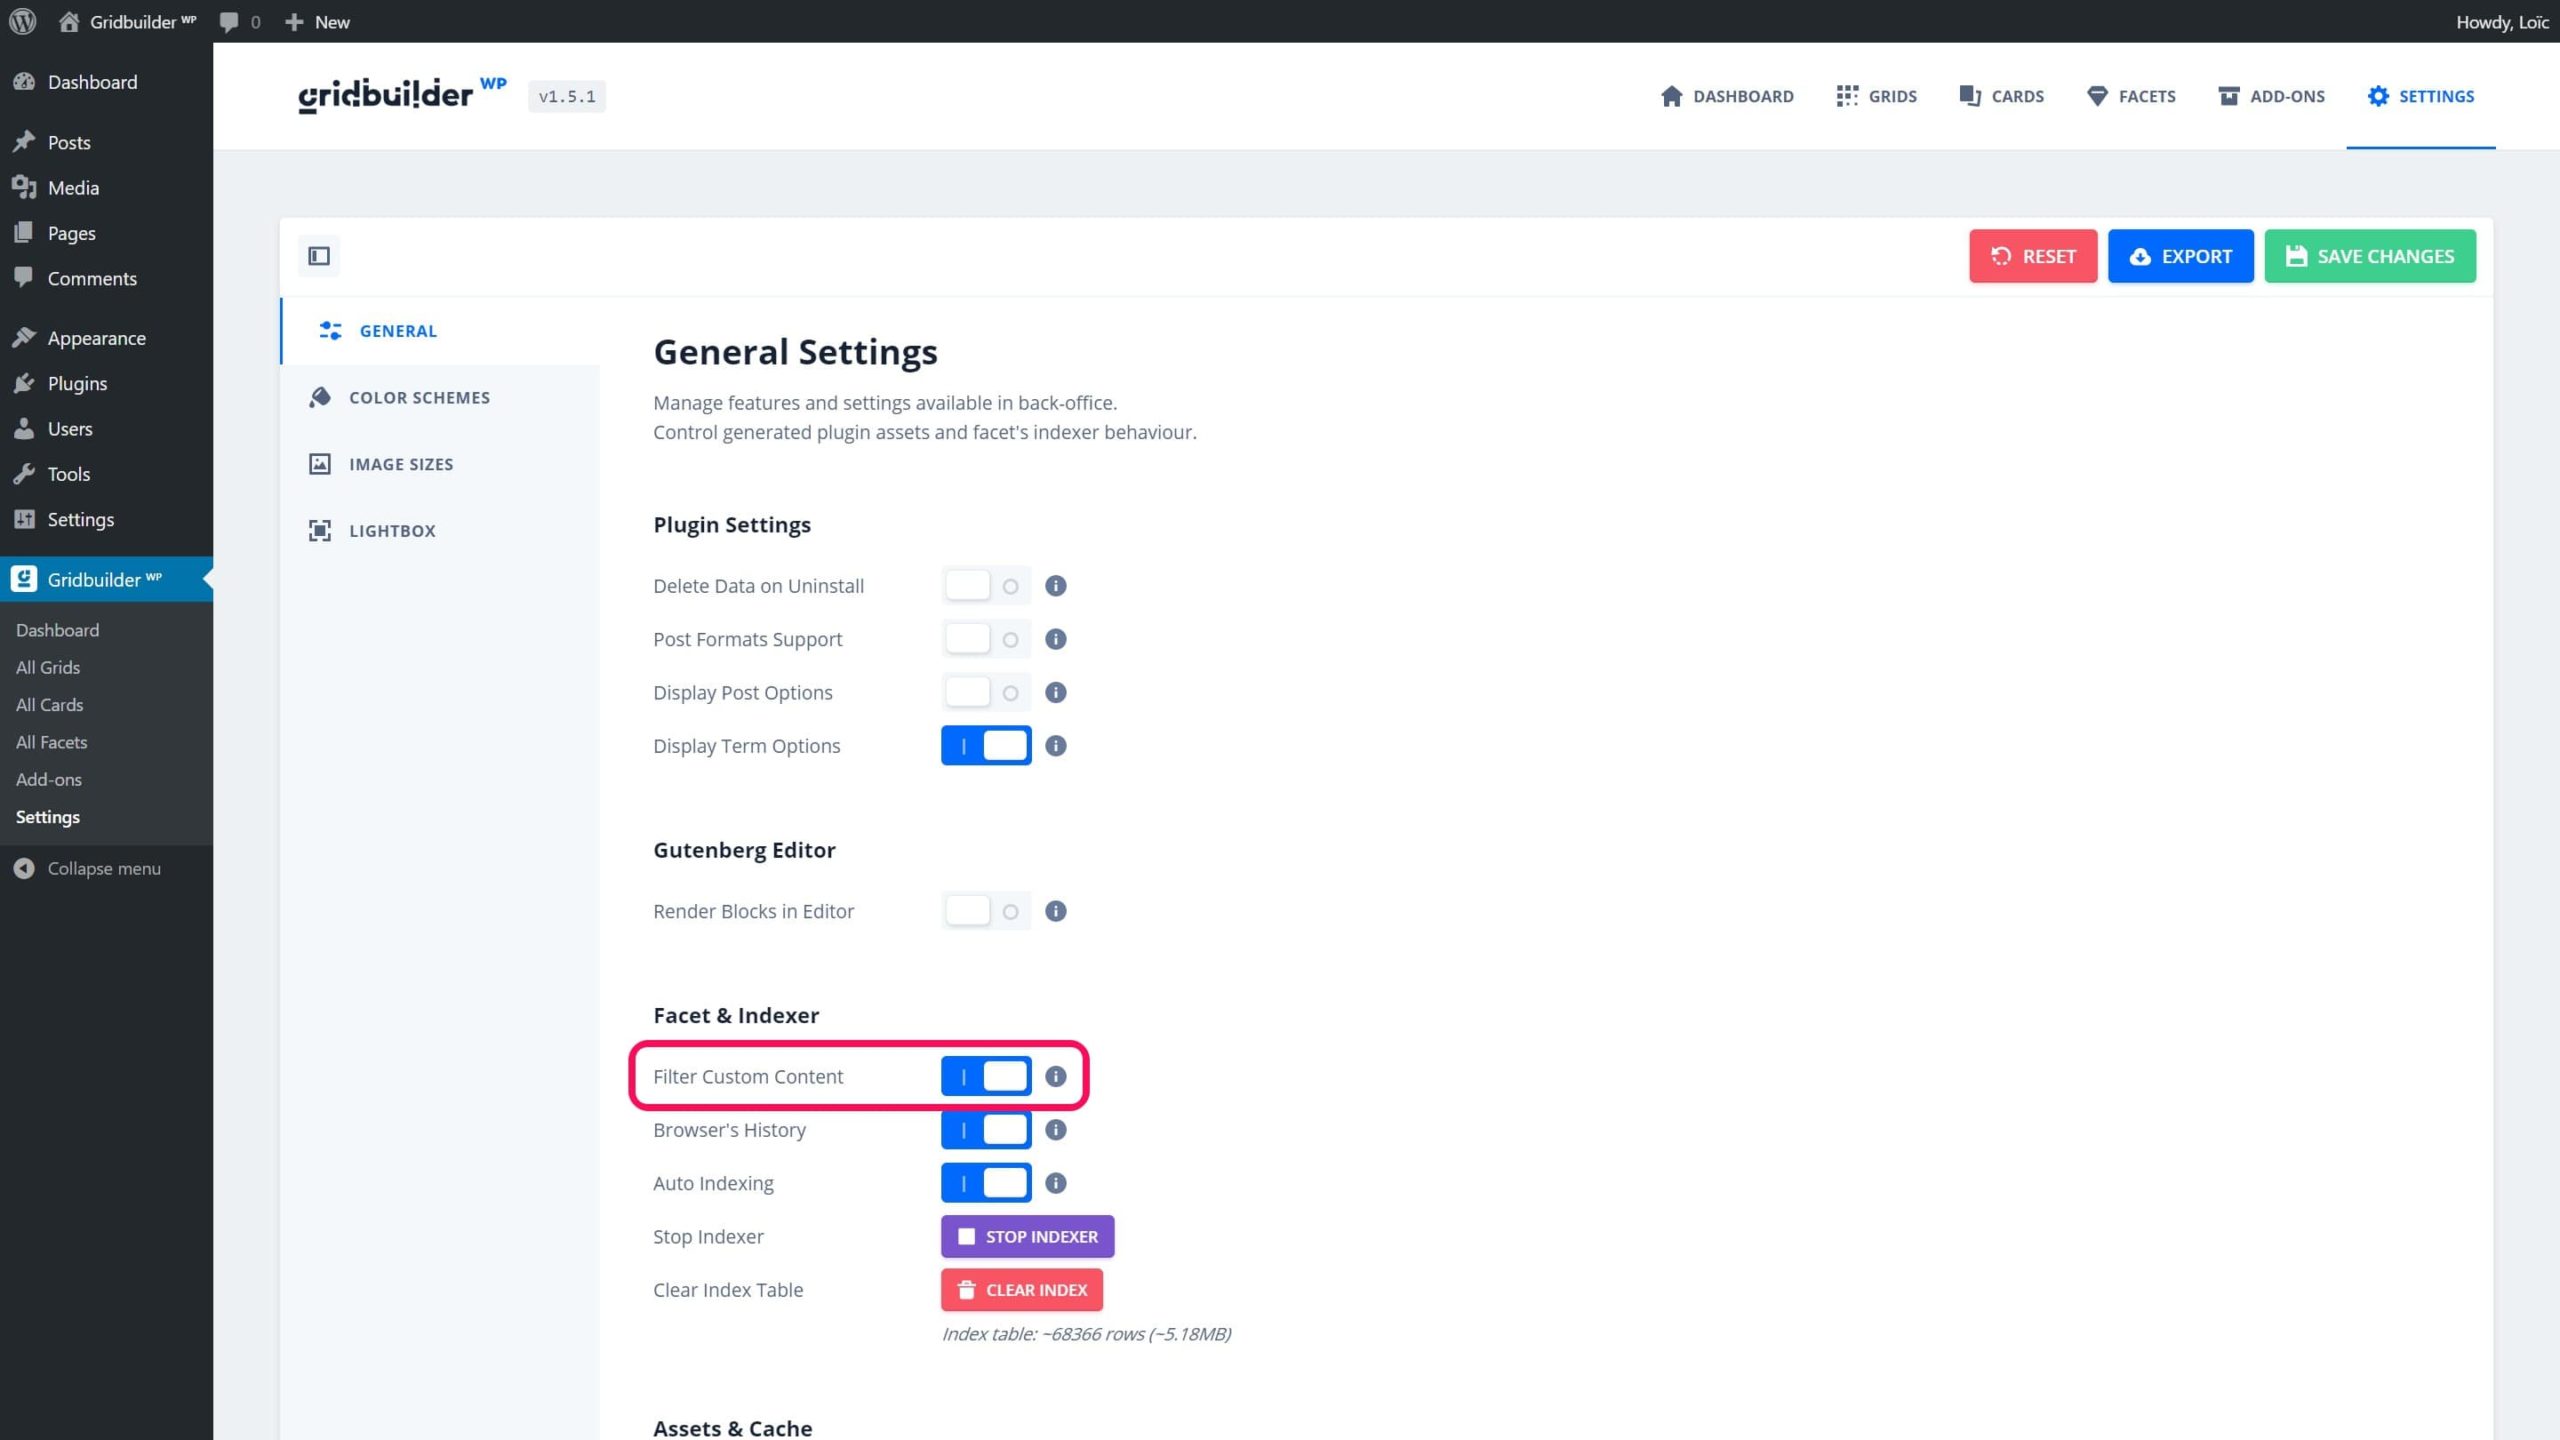The width and height of the screenshot is (2560, 1440).
Task: Open the Image Sizes settings tab
Action: [x=402, y=464]
